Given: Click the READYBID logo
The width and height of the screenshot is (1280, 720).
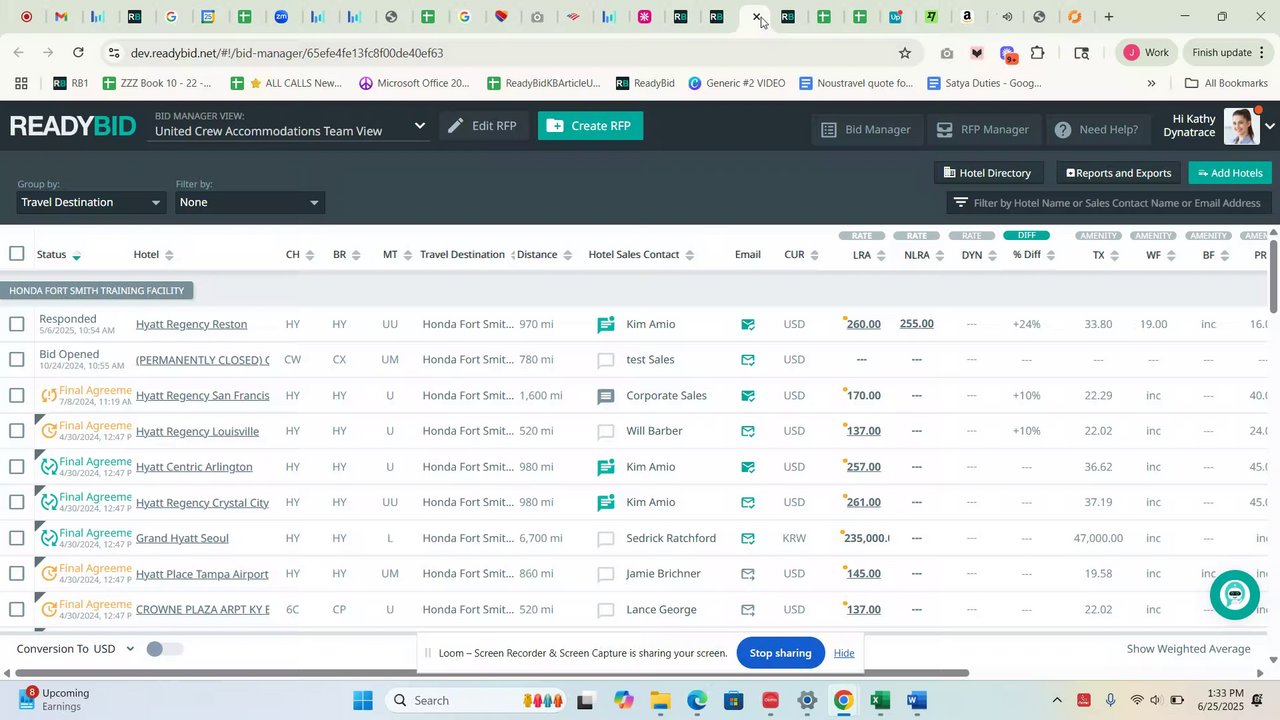Looking at the screenshot, I should (x=73, y=126).
